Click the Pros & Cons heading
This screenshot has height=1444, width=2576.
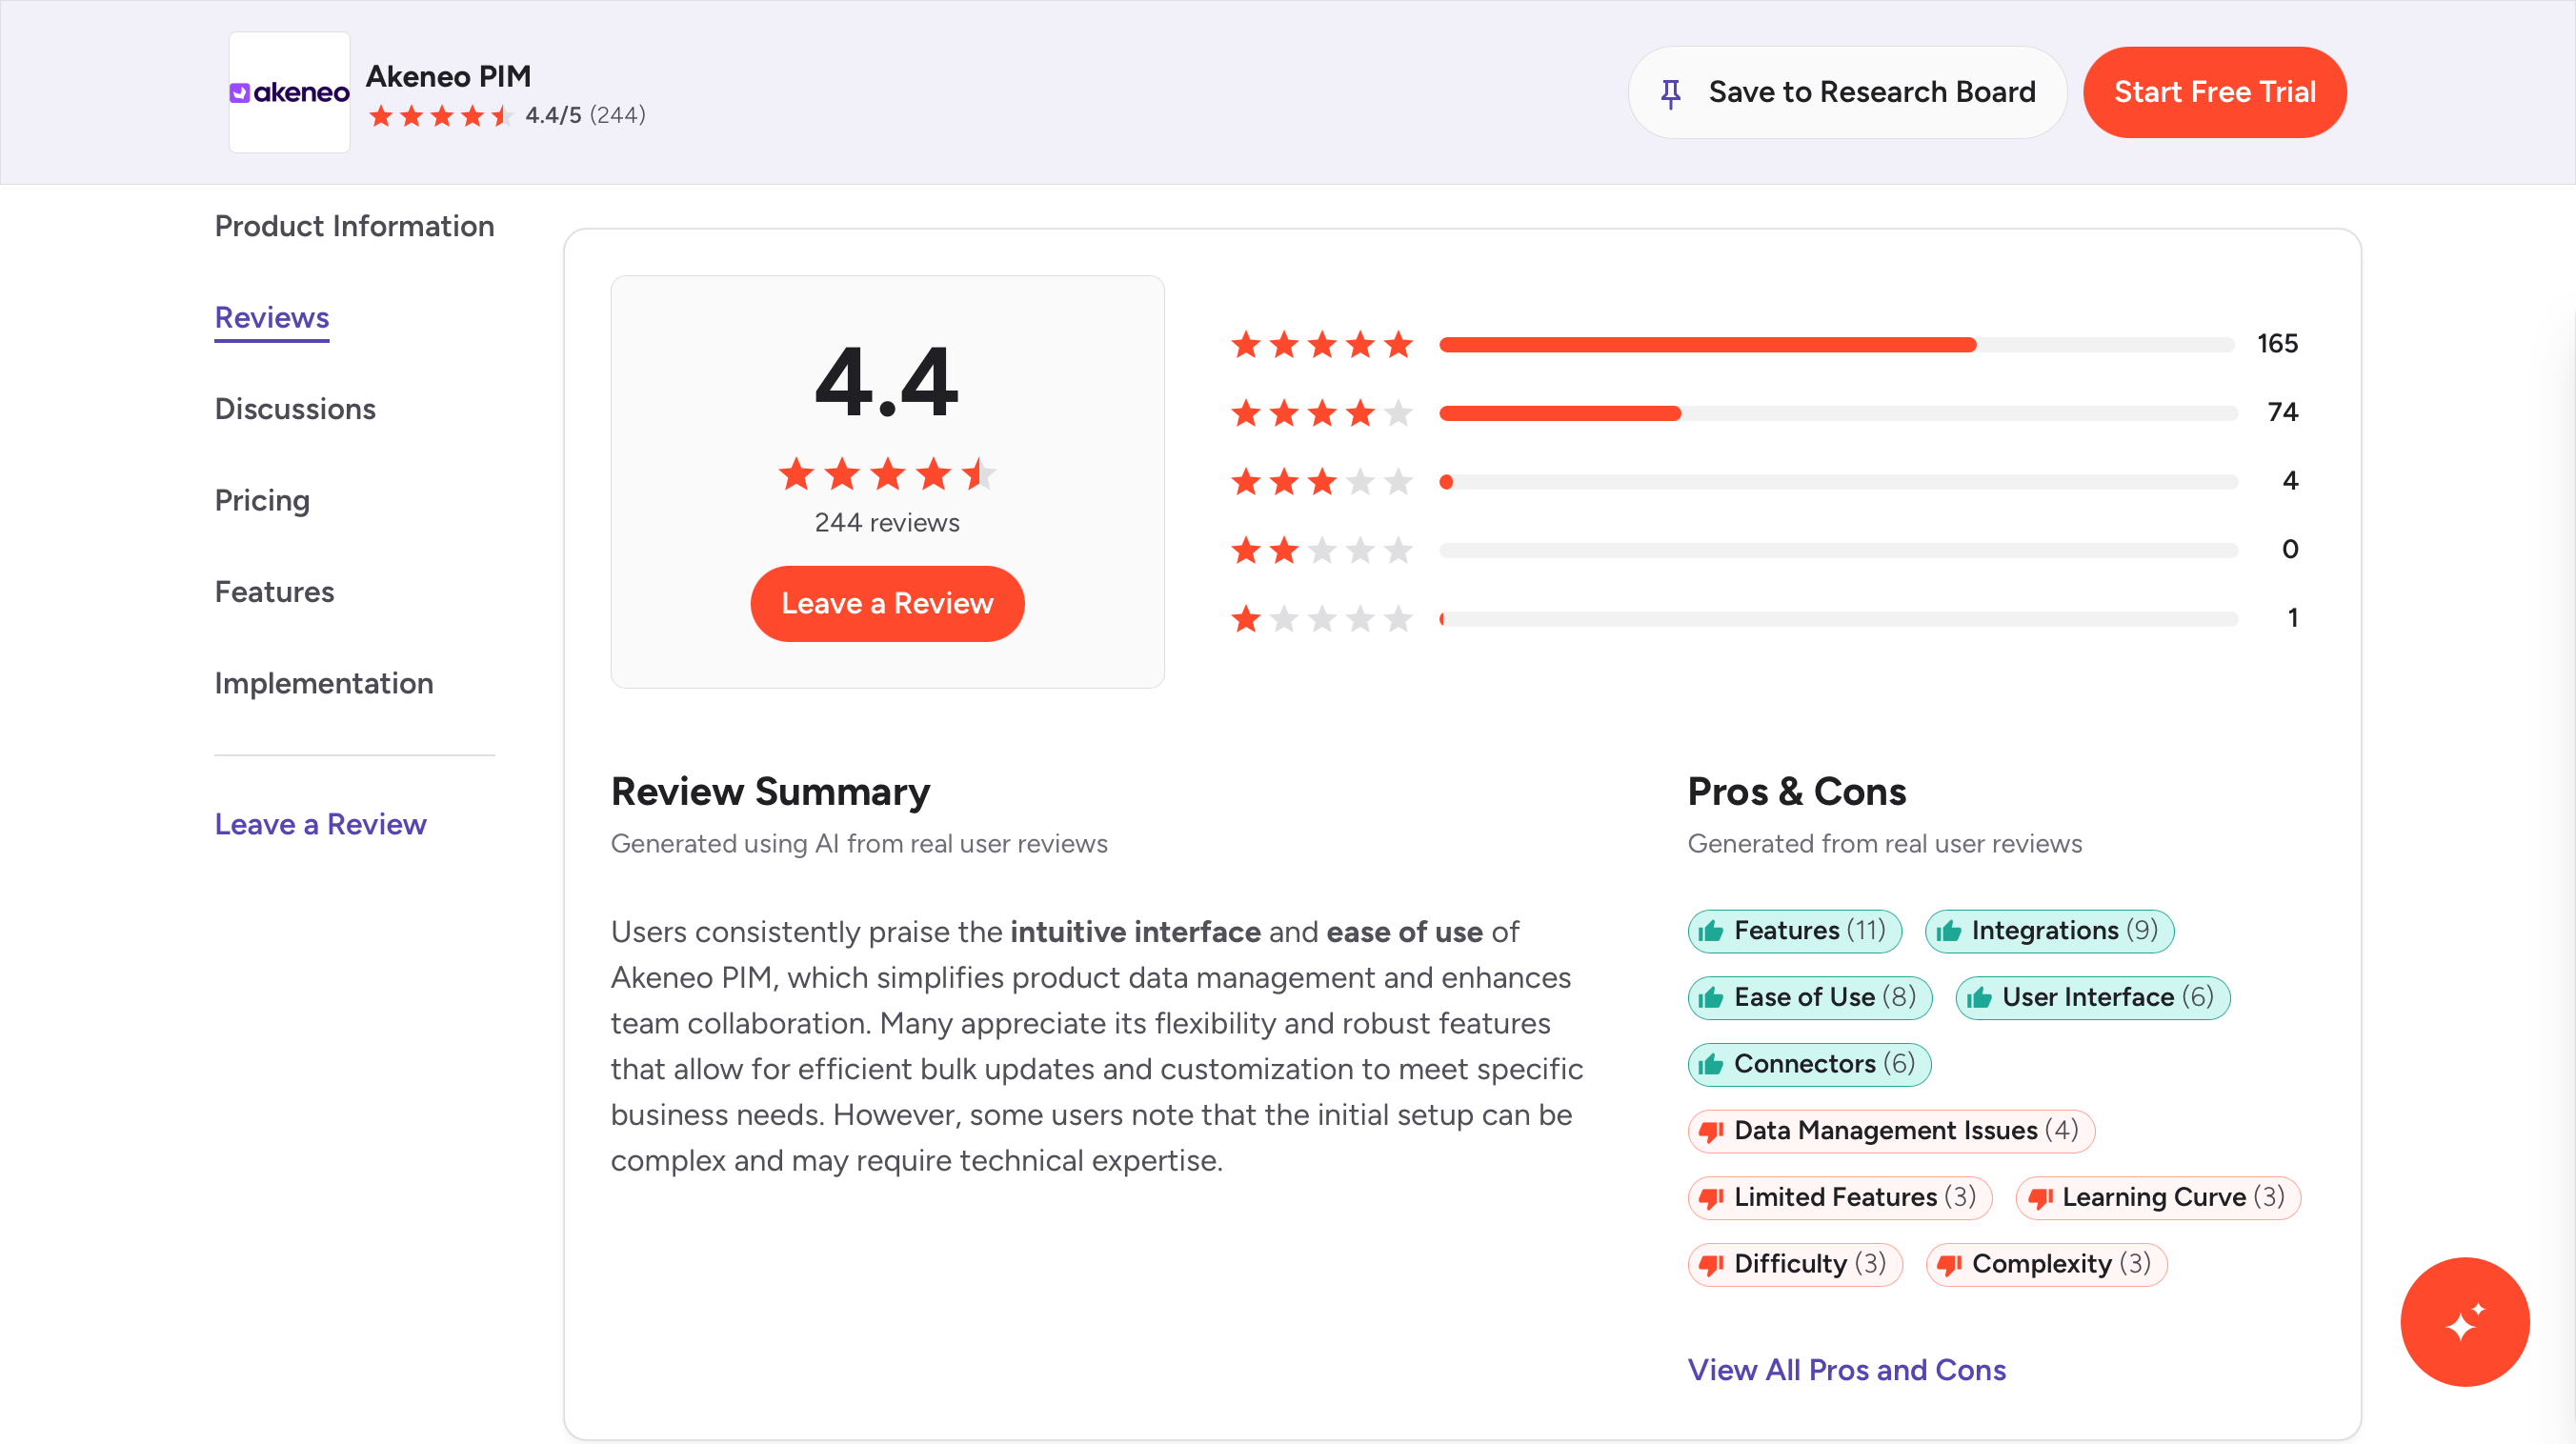1797,792
